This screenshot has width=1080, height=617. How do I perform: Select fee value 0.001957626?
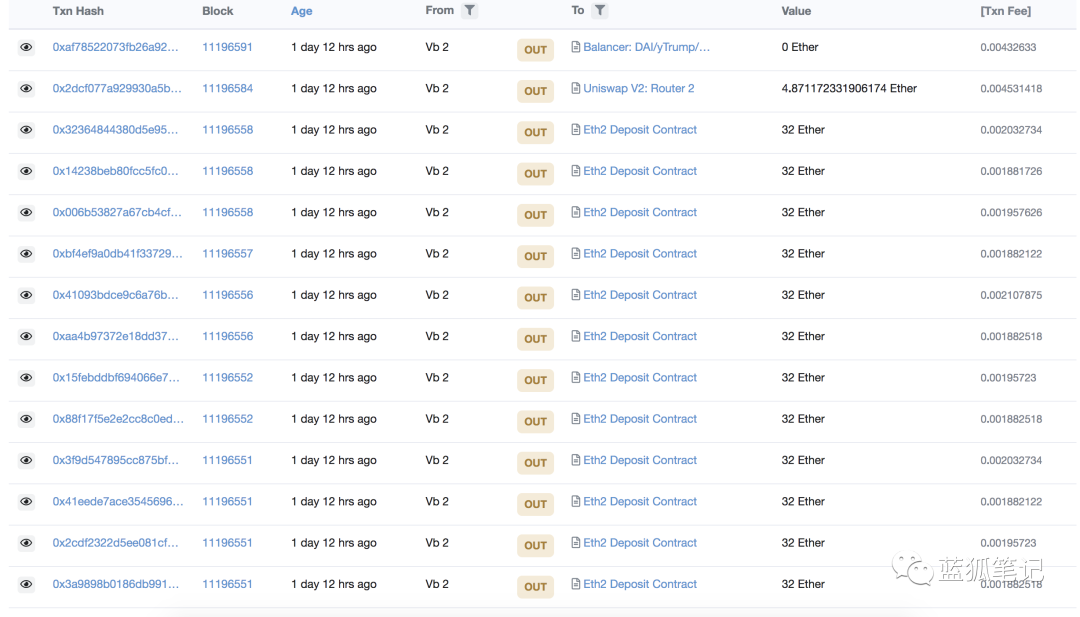[x=1011, y=213]
